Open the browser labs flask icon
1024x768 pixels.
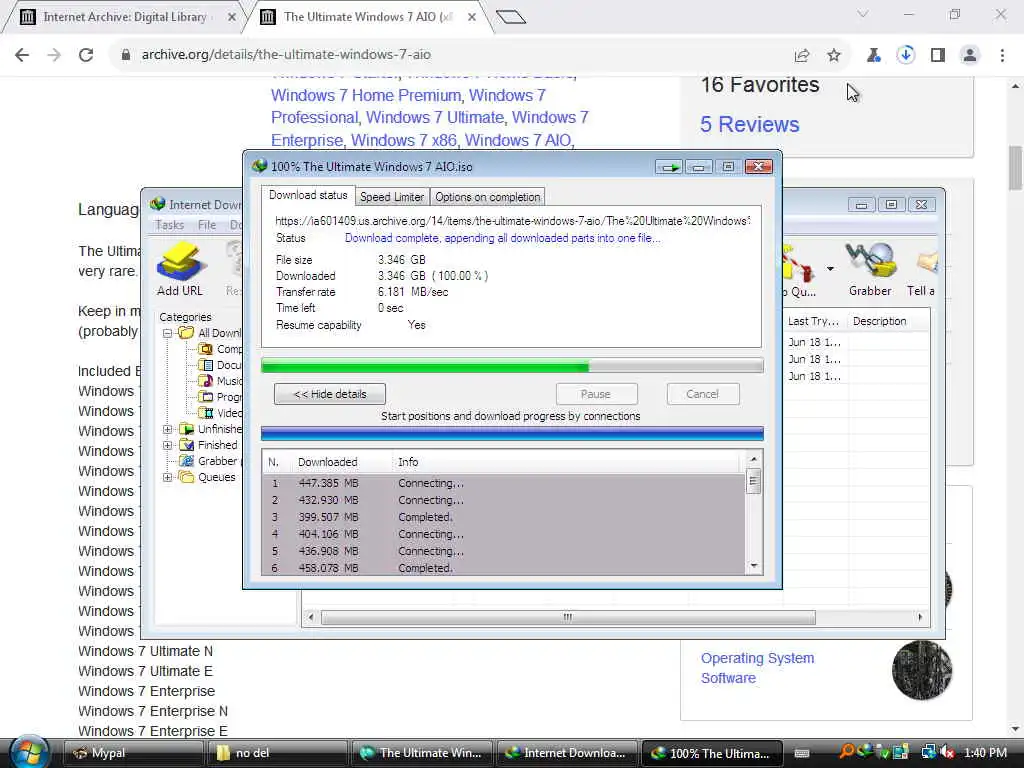pos(873,56)
